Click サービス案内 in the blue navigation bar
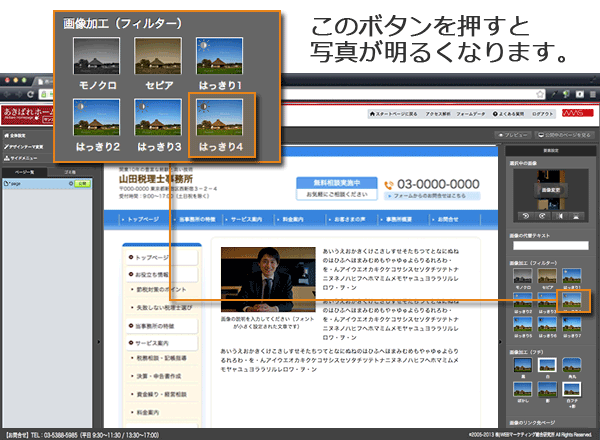600x440 pixels. click(245, 216)
